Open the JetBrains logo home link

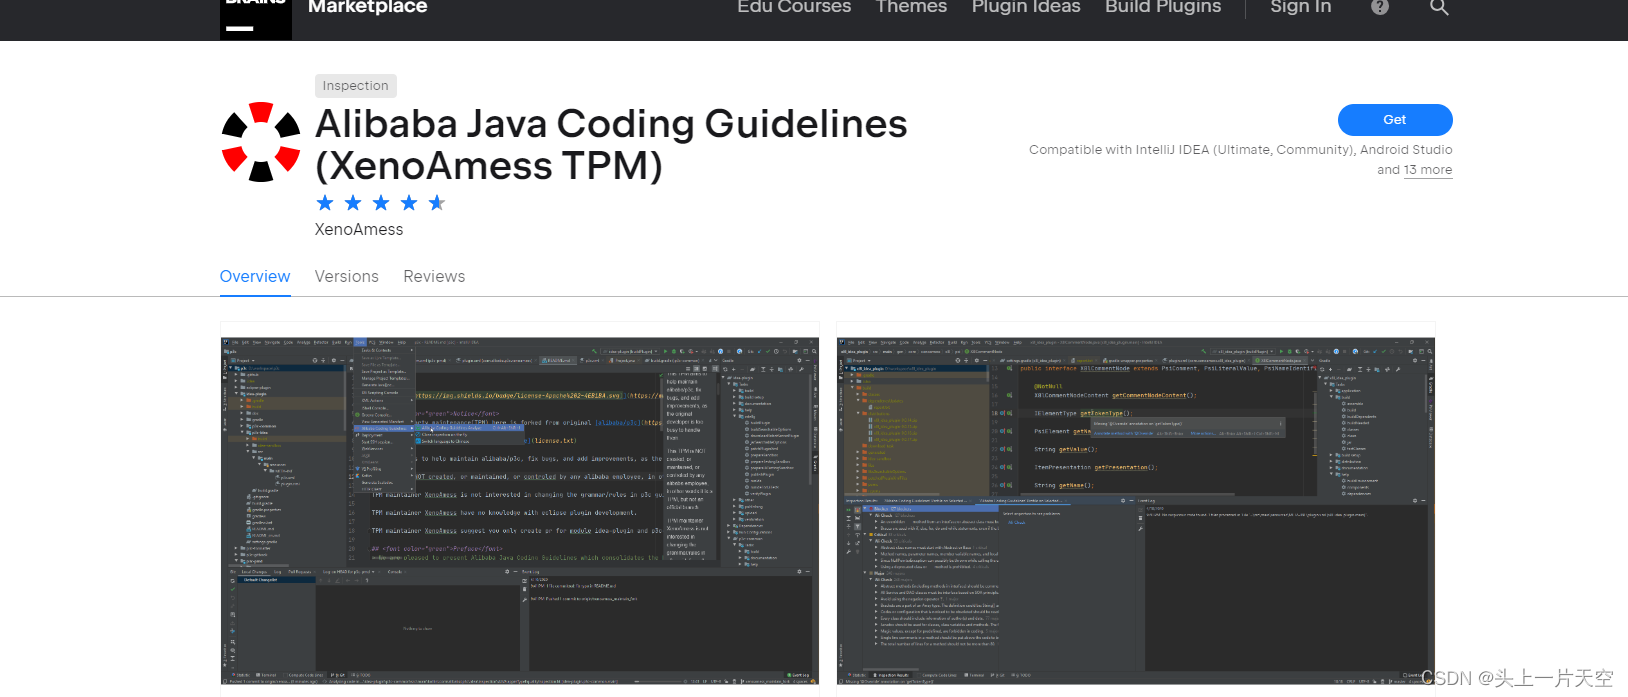pos(256,19)
